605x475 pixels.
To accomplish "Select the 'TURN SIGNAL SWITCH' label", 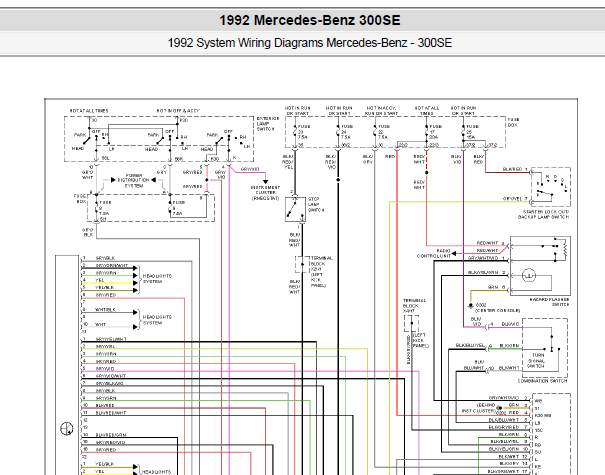I will pyautogui.click(x=538, y=360).
